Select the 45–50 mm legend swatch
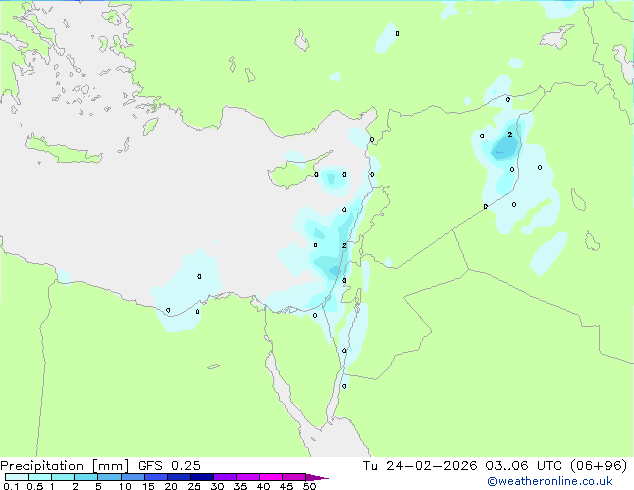 (294, 477)
